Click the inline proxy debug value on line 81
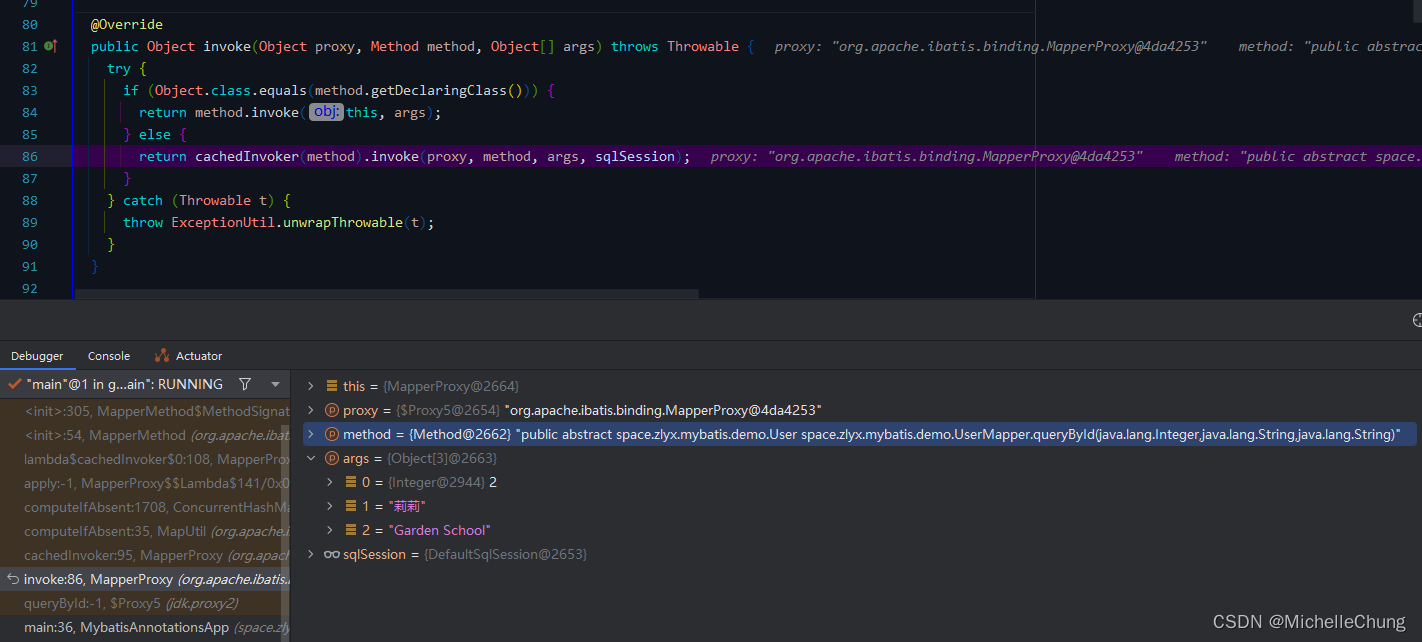Image resolution: width=1422 pixels, height=642 pixels. click(x=991, y=46)
